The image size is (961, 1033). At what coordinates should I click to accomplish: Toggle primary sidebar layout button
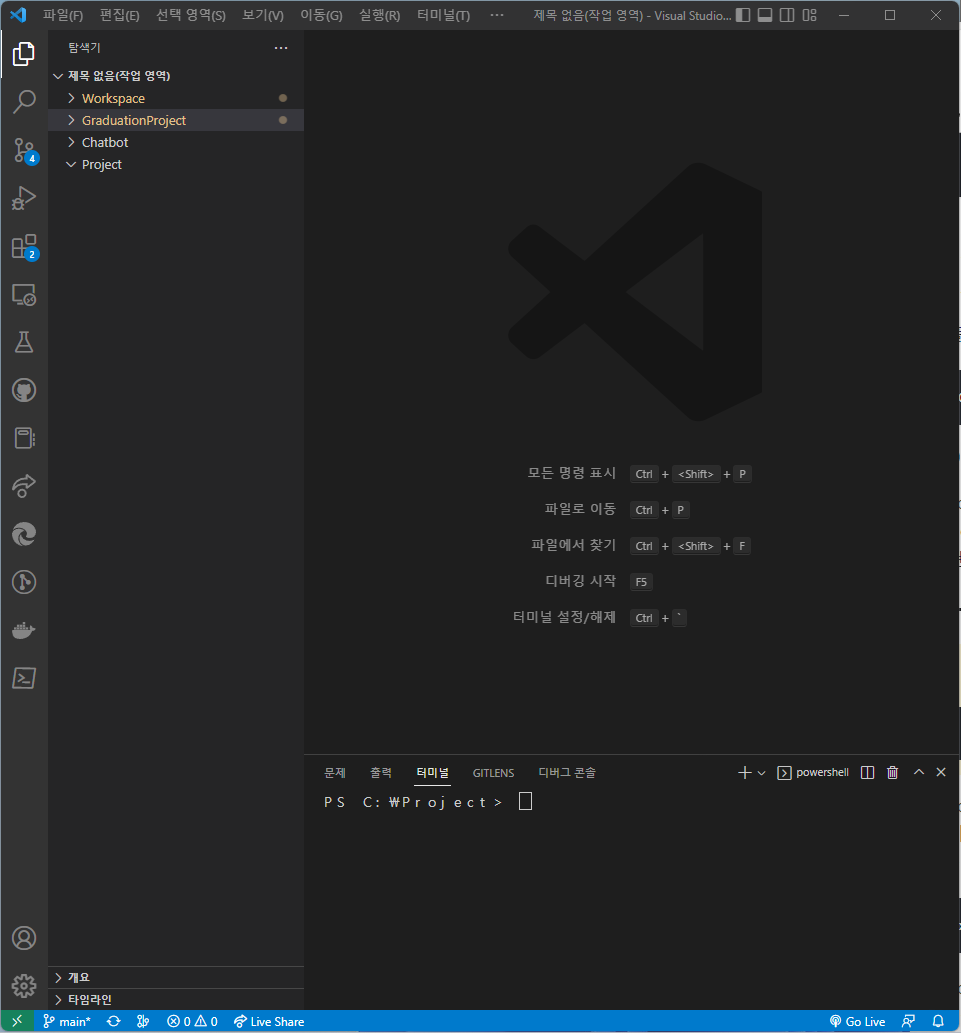pyautogui.click(x=743, y=15)
